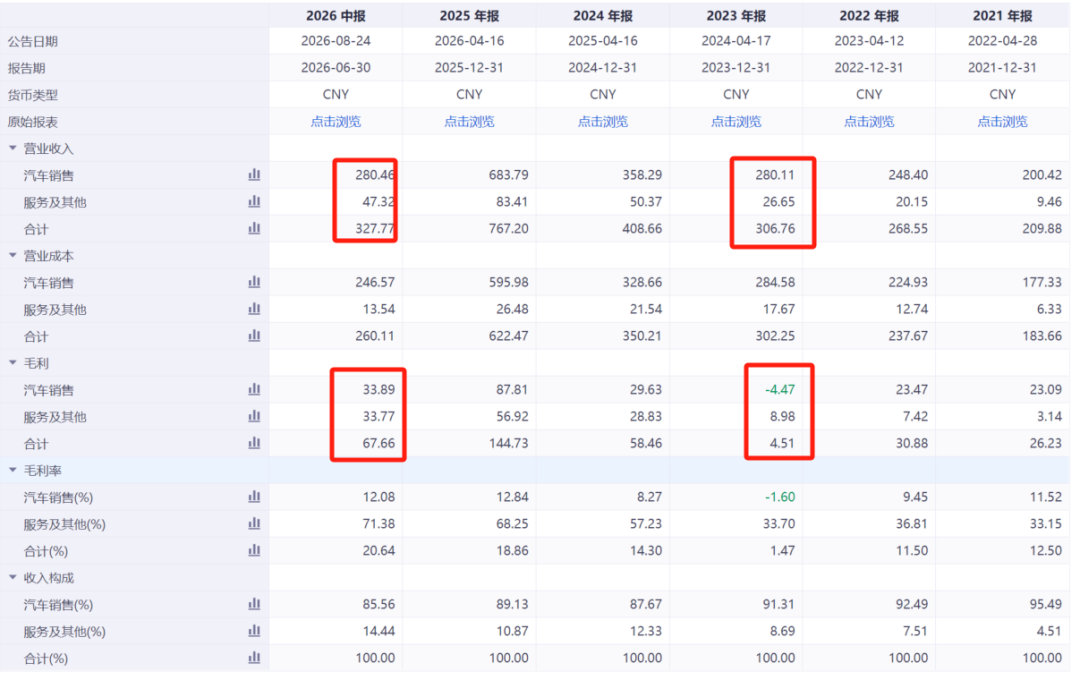Show chart for 营业成本 合计 row
This screenshot has height=680, width=1080.
click(254, 336)
